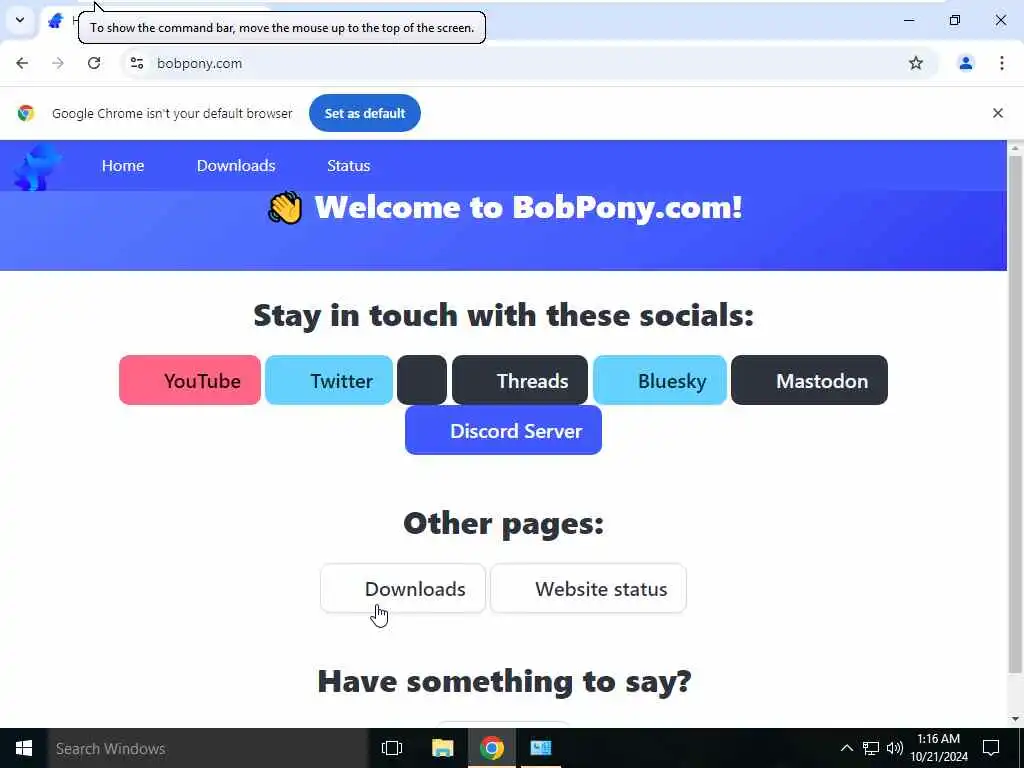Open Downloads in the site navigation bar
Image resolution: width=1024 pixels, height=768 pixels.
[x=236, y=166]
